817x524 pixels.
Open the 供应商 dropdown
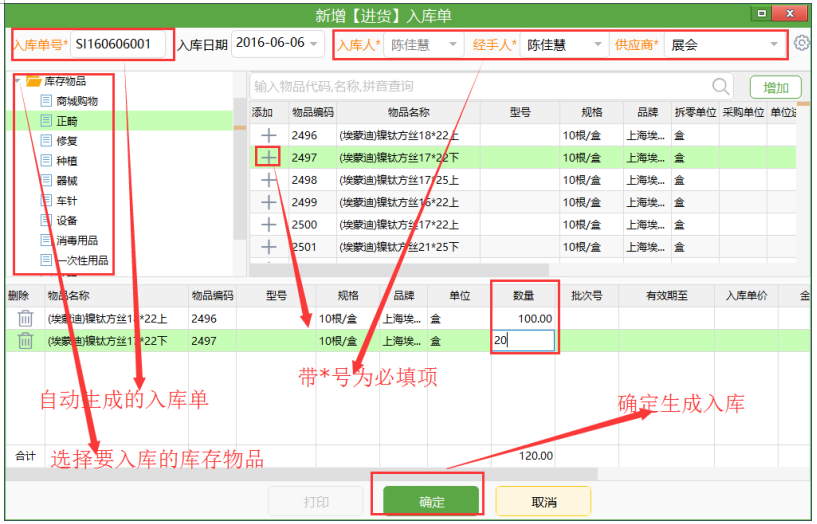774,45
